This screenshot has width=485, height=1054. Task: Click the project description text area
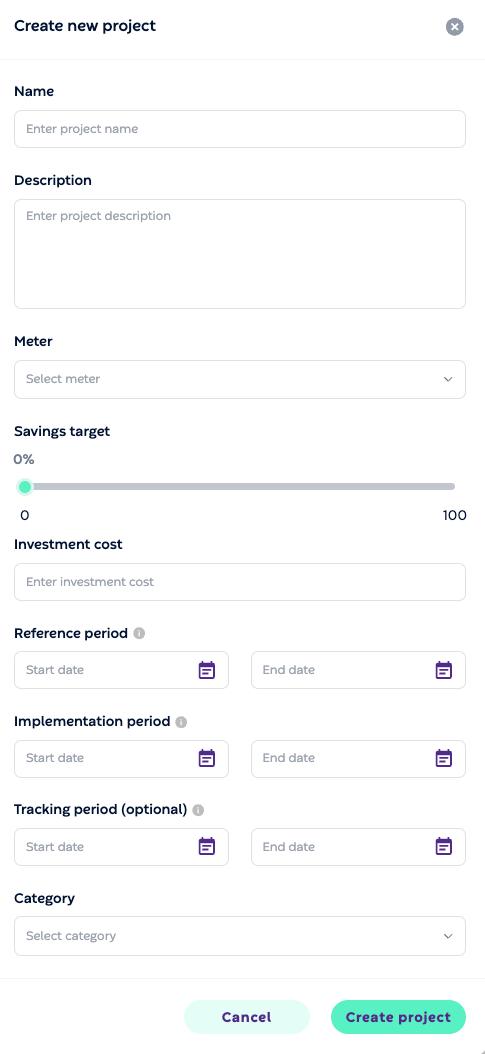[240, 254]
